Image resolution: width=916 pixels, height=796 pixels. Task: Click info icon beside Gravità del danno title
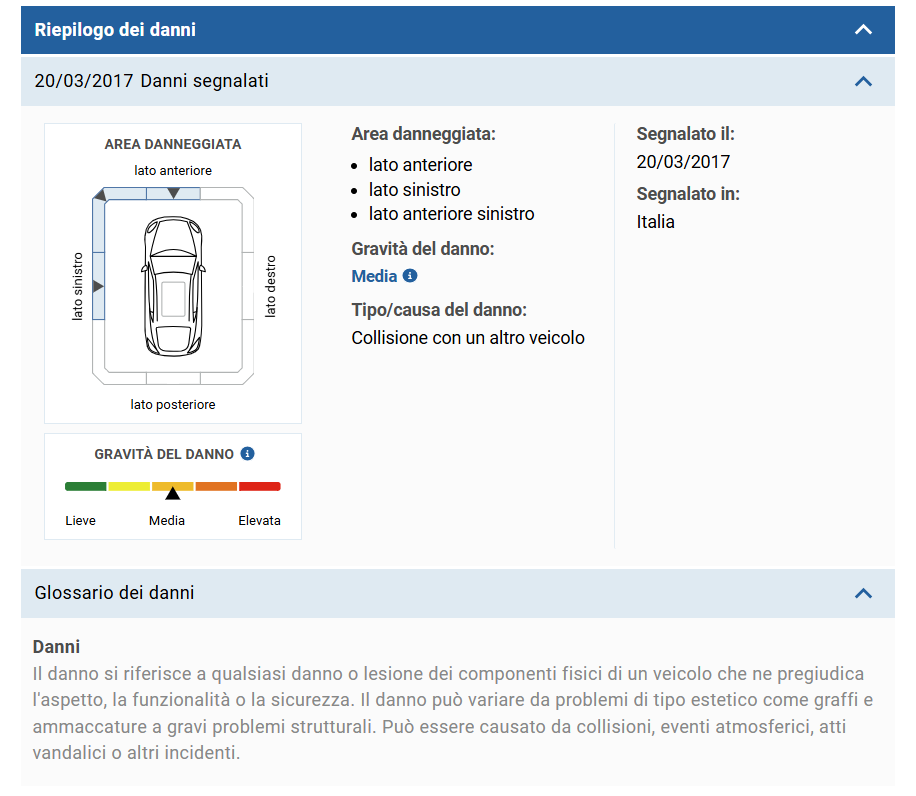[x=248, y=454]
